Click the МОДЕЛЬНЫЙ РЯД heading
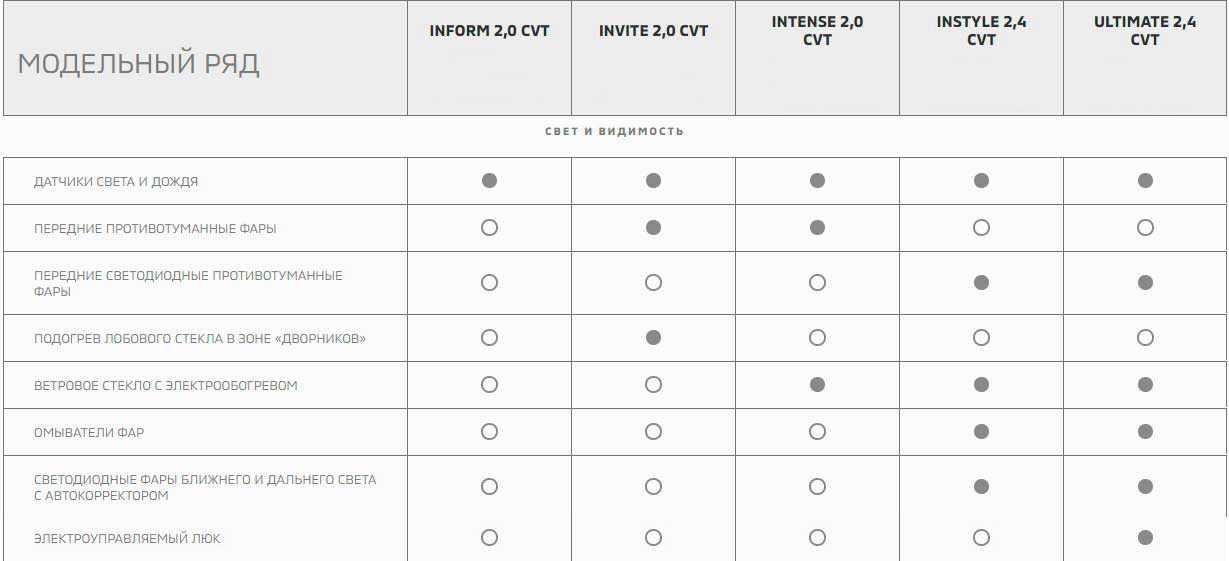 point(139,64)
